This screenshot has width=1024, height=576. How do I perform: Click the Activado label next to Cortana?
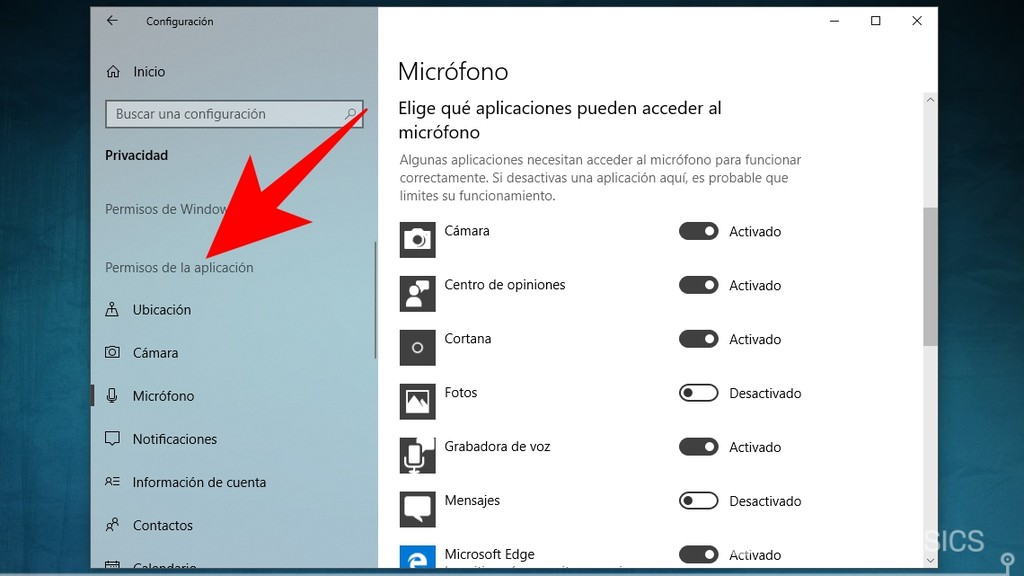[x=755, y=340]
